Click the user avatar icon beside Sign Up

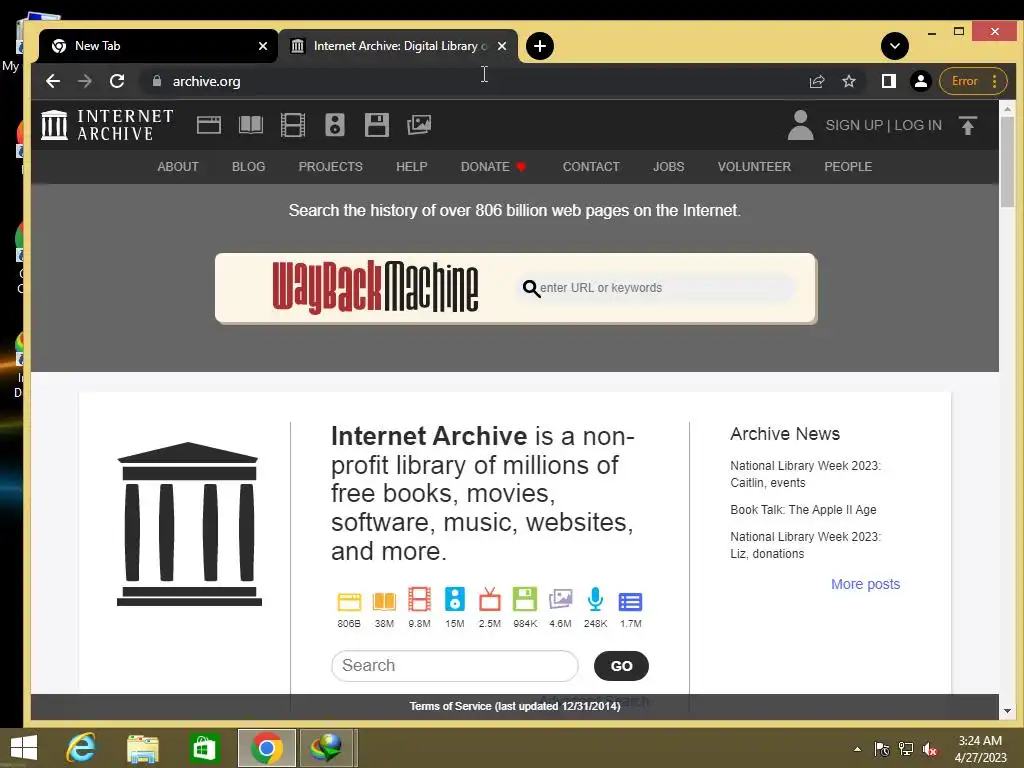coord(801,125)
